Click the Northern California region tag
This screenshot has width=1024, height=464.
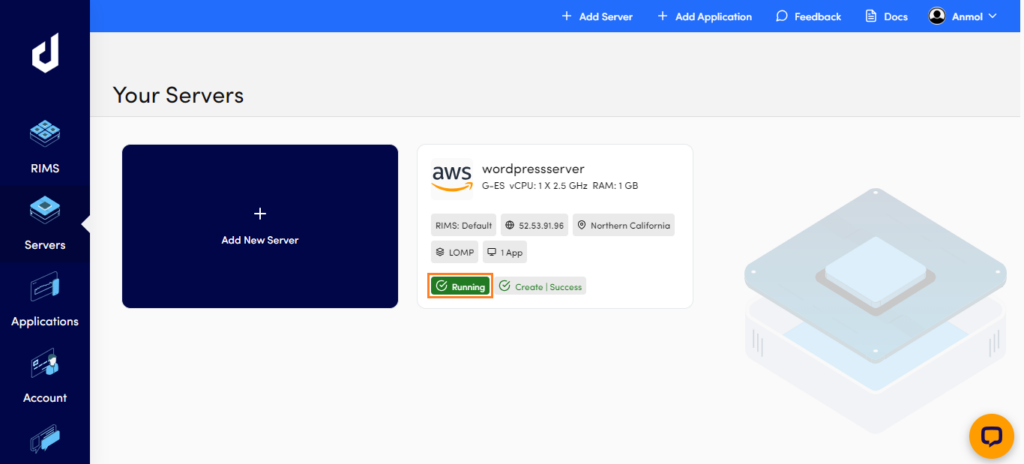tap(624, 225)
